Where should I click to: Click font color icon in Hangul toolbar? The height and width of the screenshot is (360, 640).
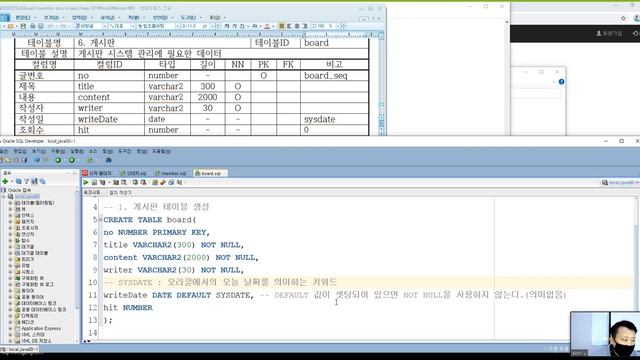(x=267, y=26)
